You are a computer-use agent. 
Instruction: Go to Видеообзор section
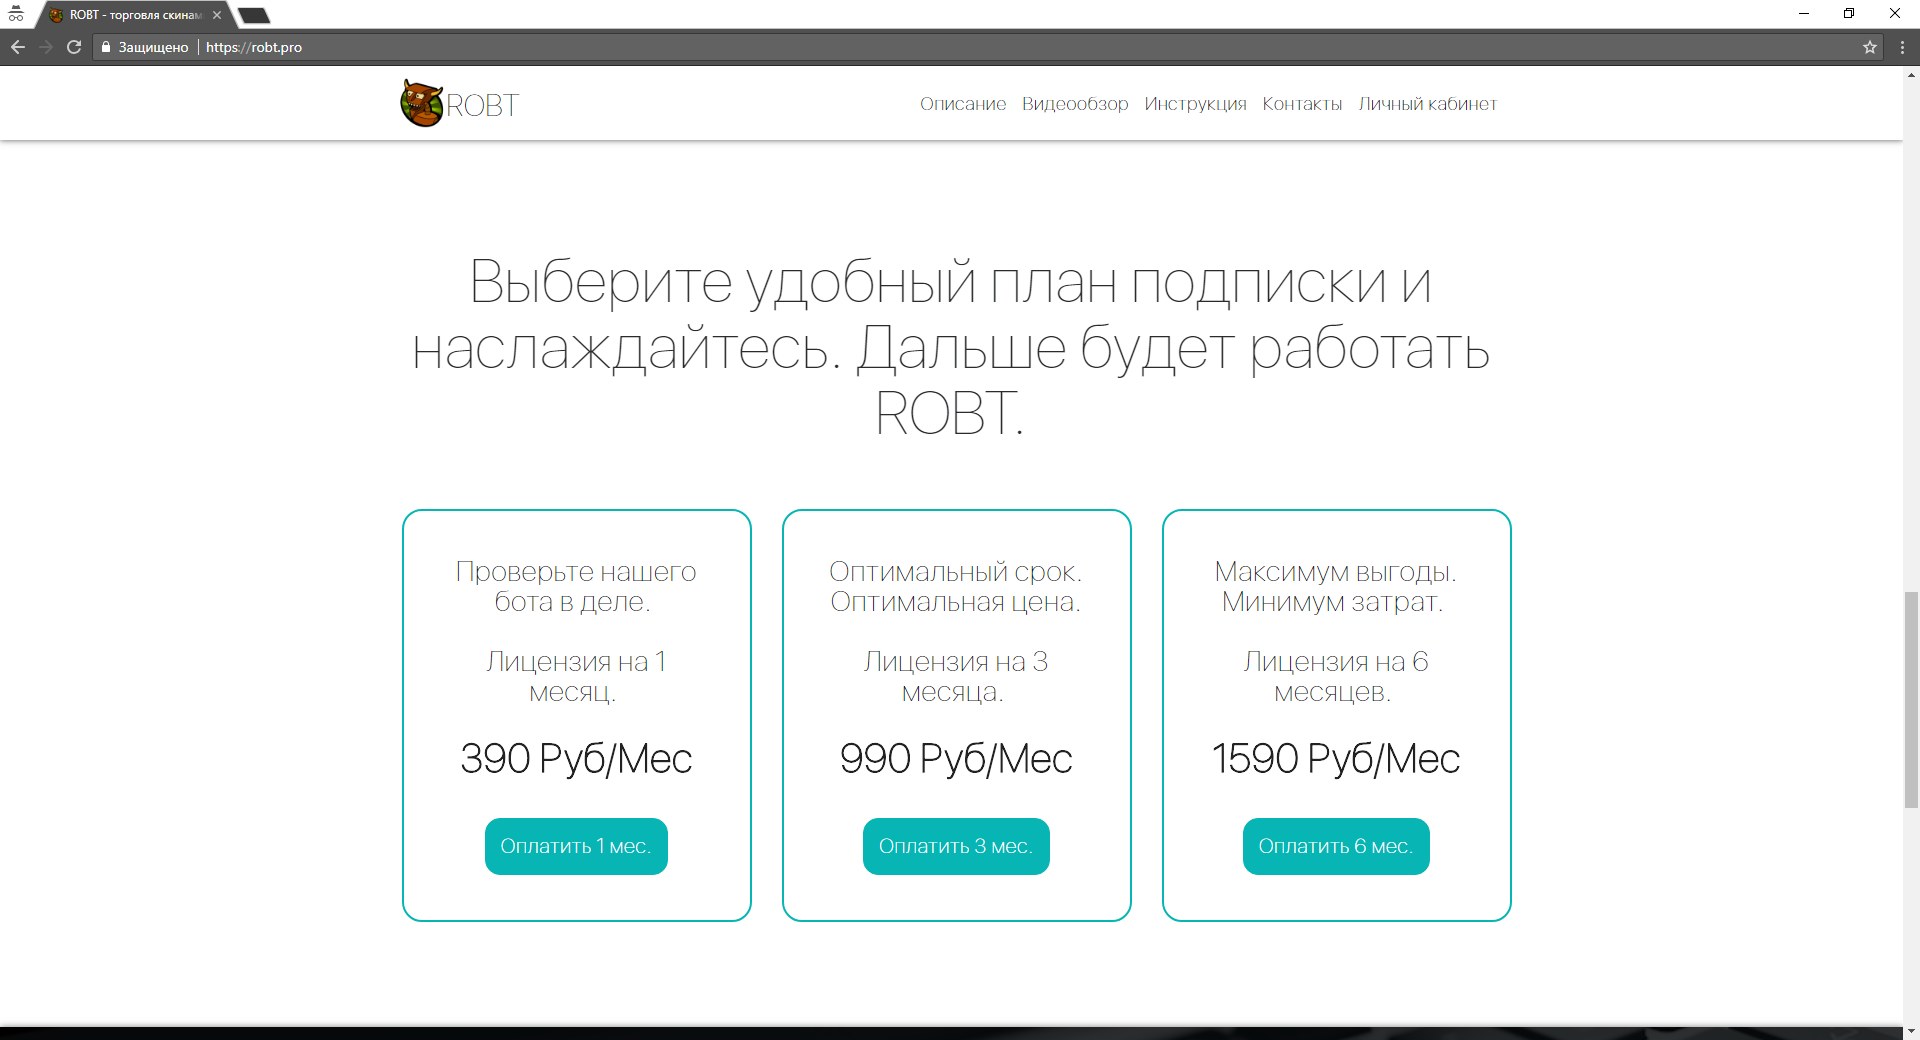pos(1074,104)
